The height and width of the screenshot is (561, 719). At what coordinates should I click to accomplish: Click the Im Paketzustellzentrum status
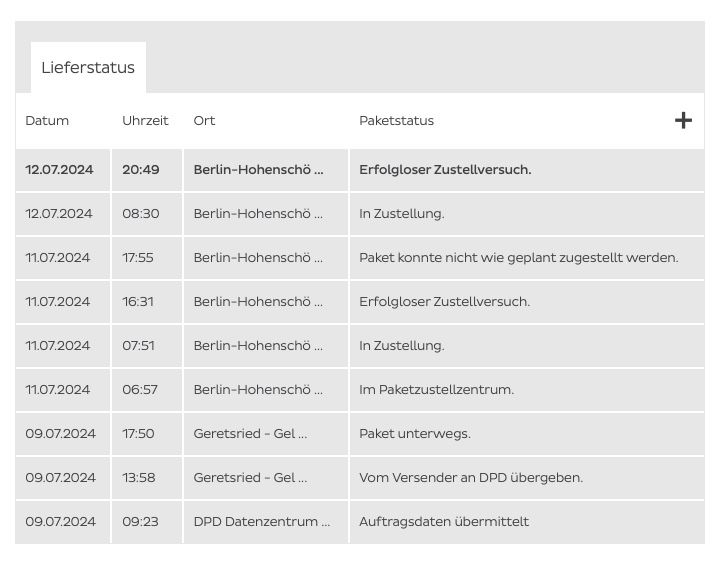[436, 390]
